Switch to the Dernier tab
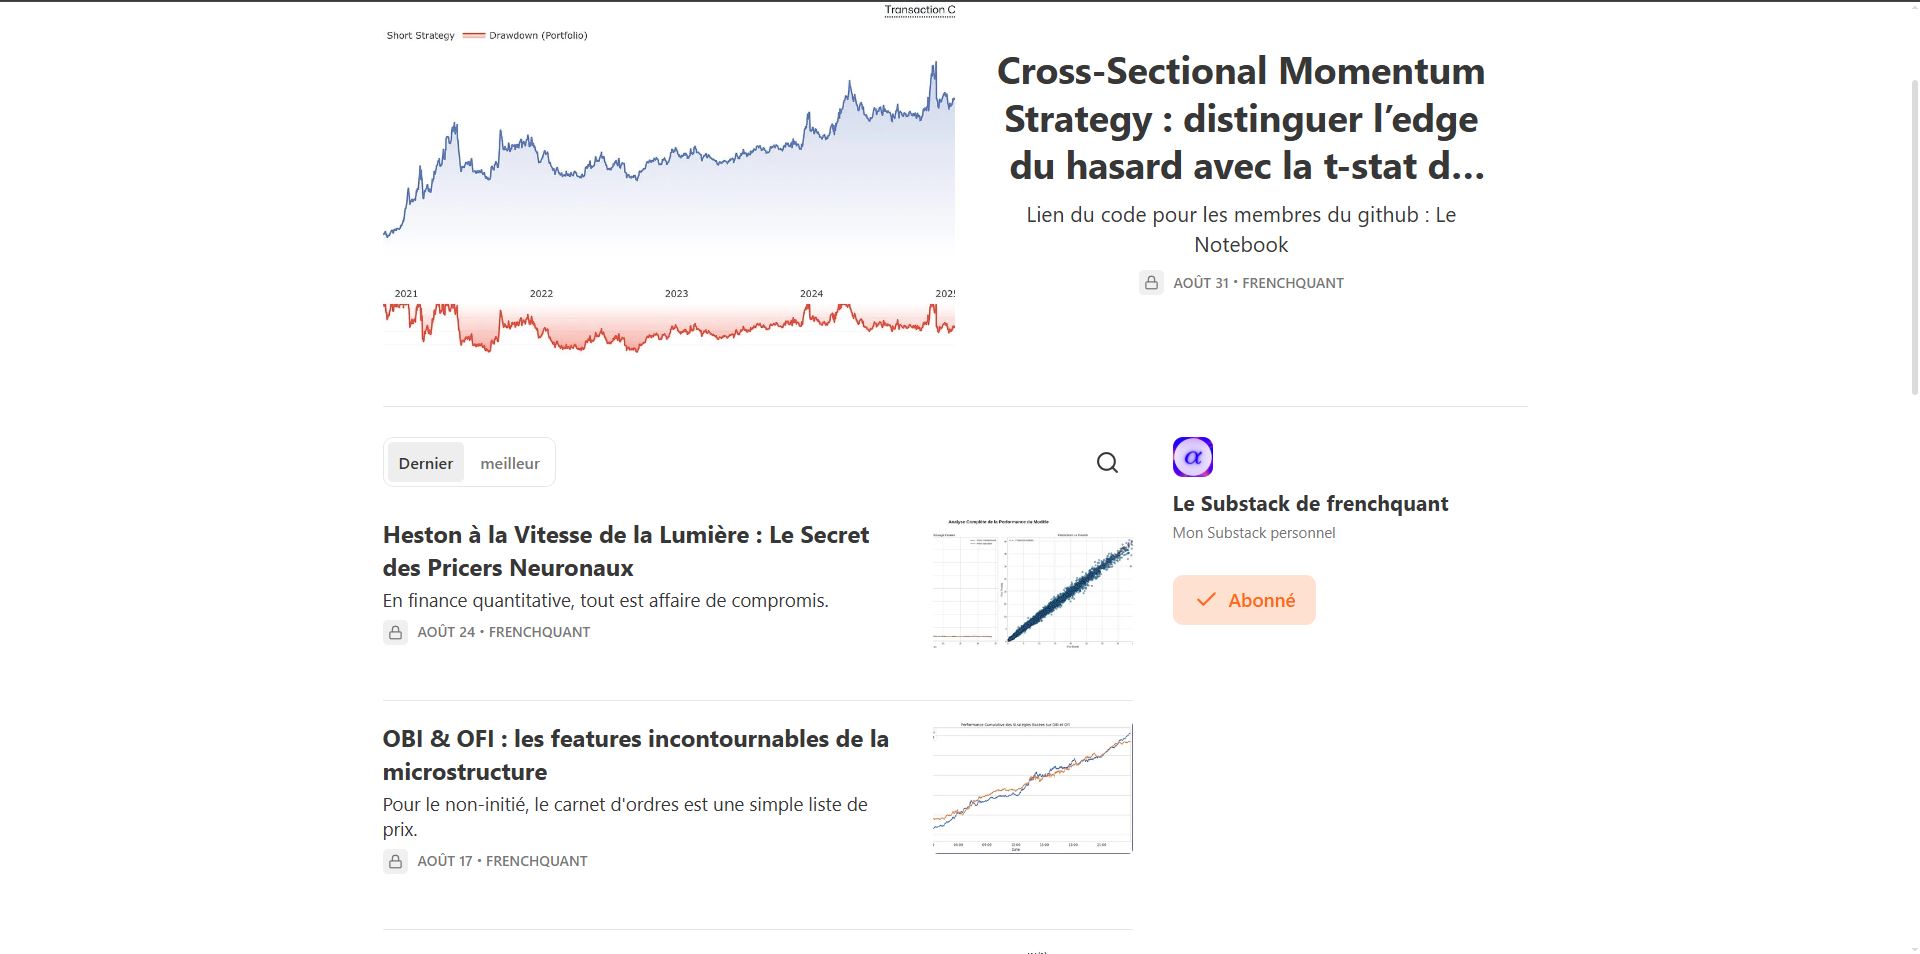The image size is (1920, 954). tap(425, 463)
